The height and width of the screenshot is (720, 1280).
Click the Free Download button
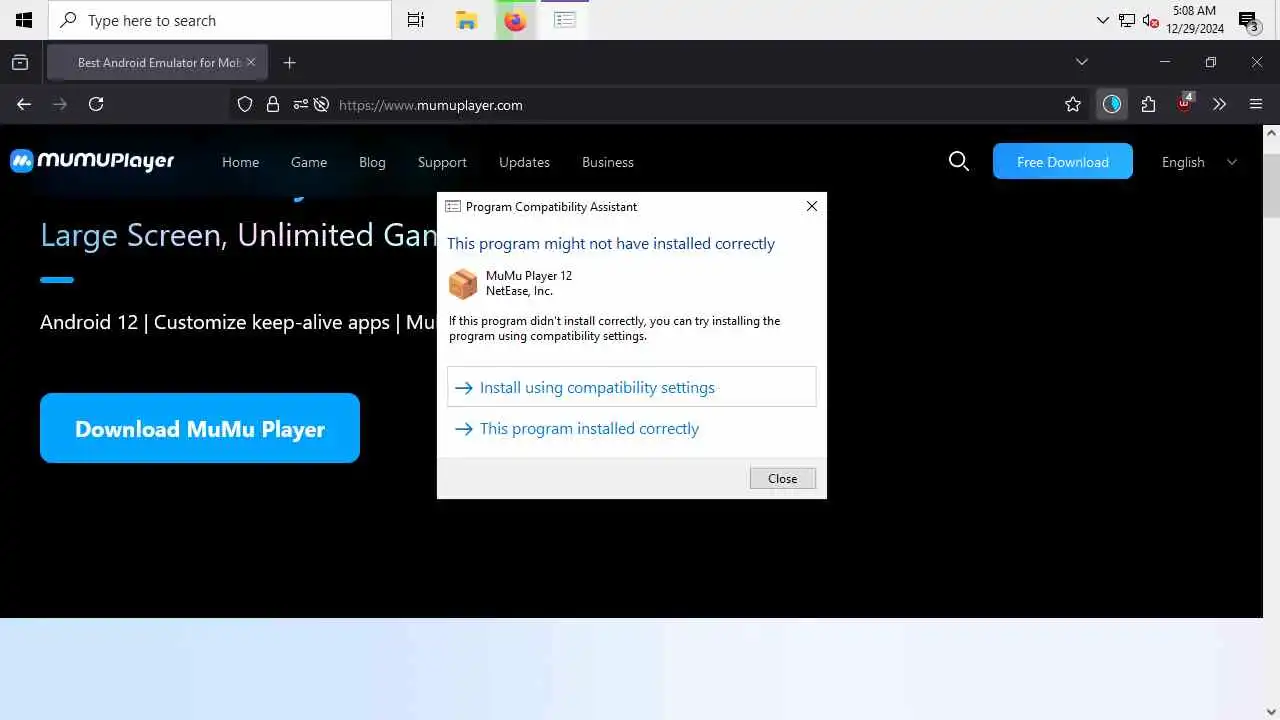pos(1062,161)
